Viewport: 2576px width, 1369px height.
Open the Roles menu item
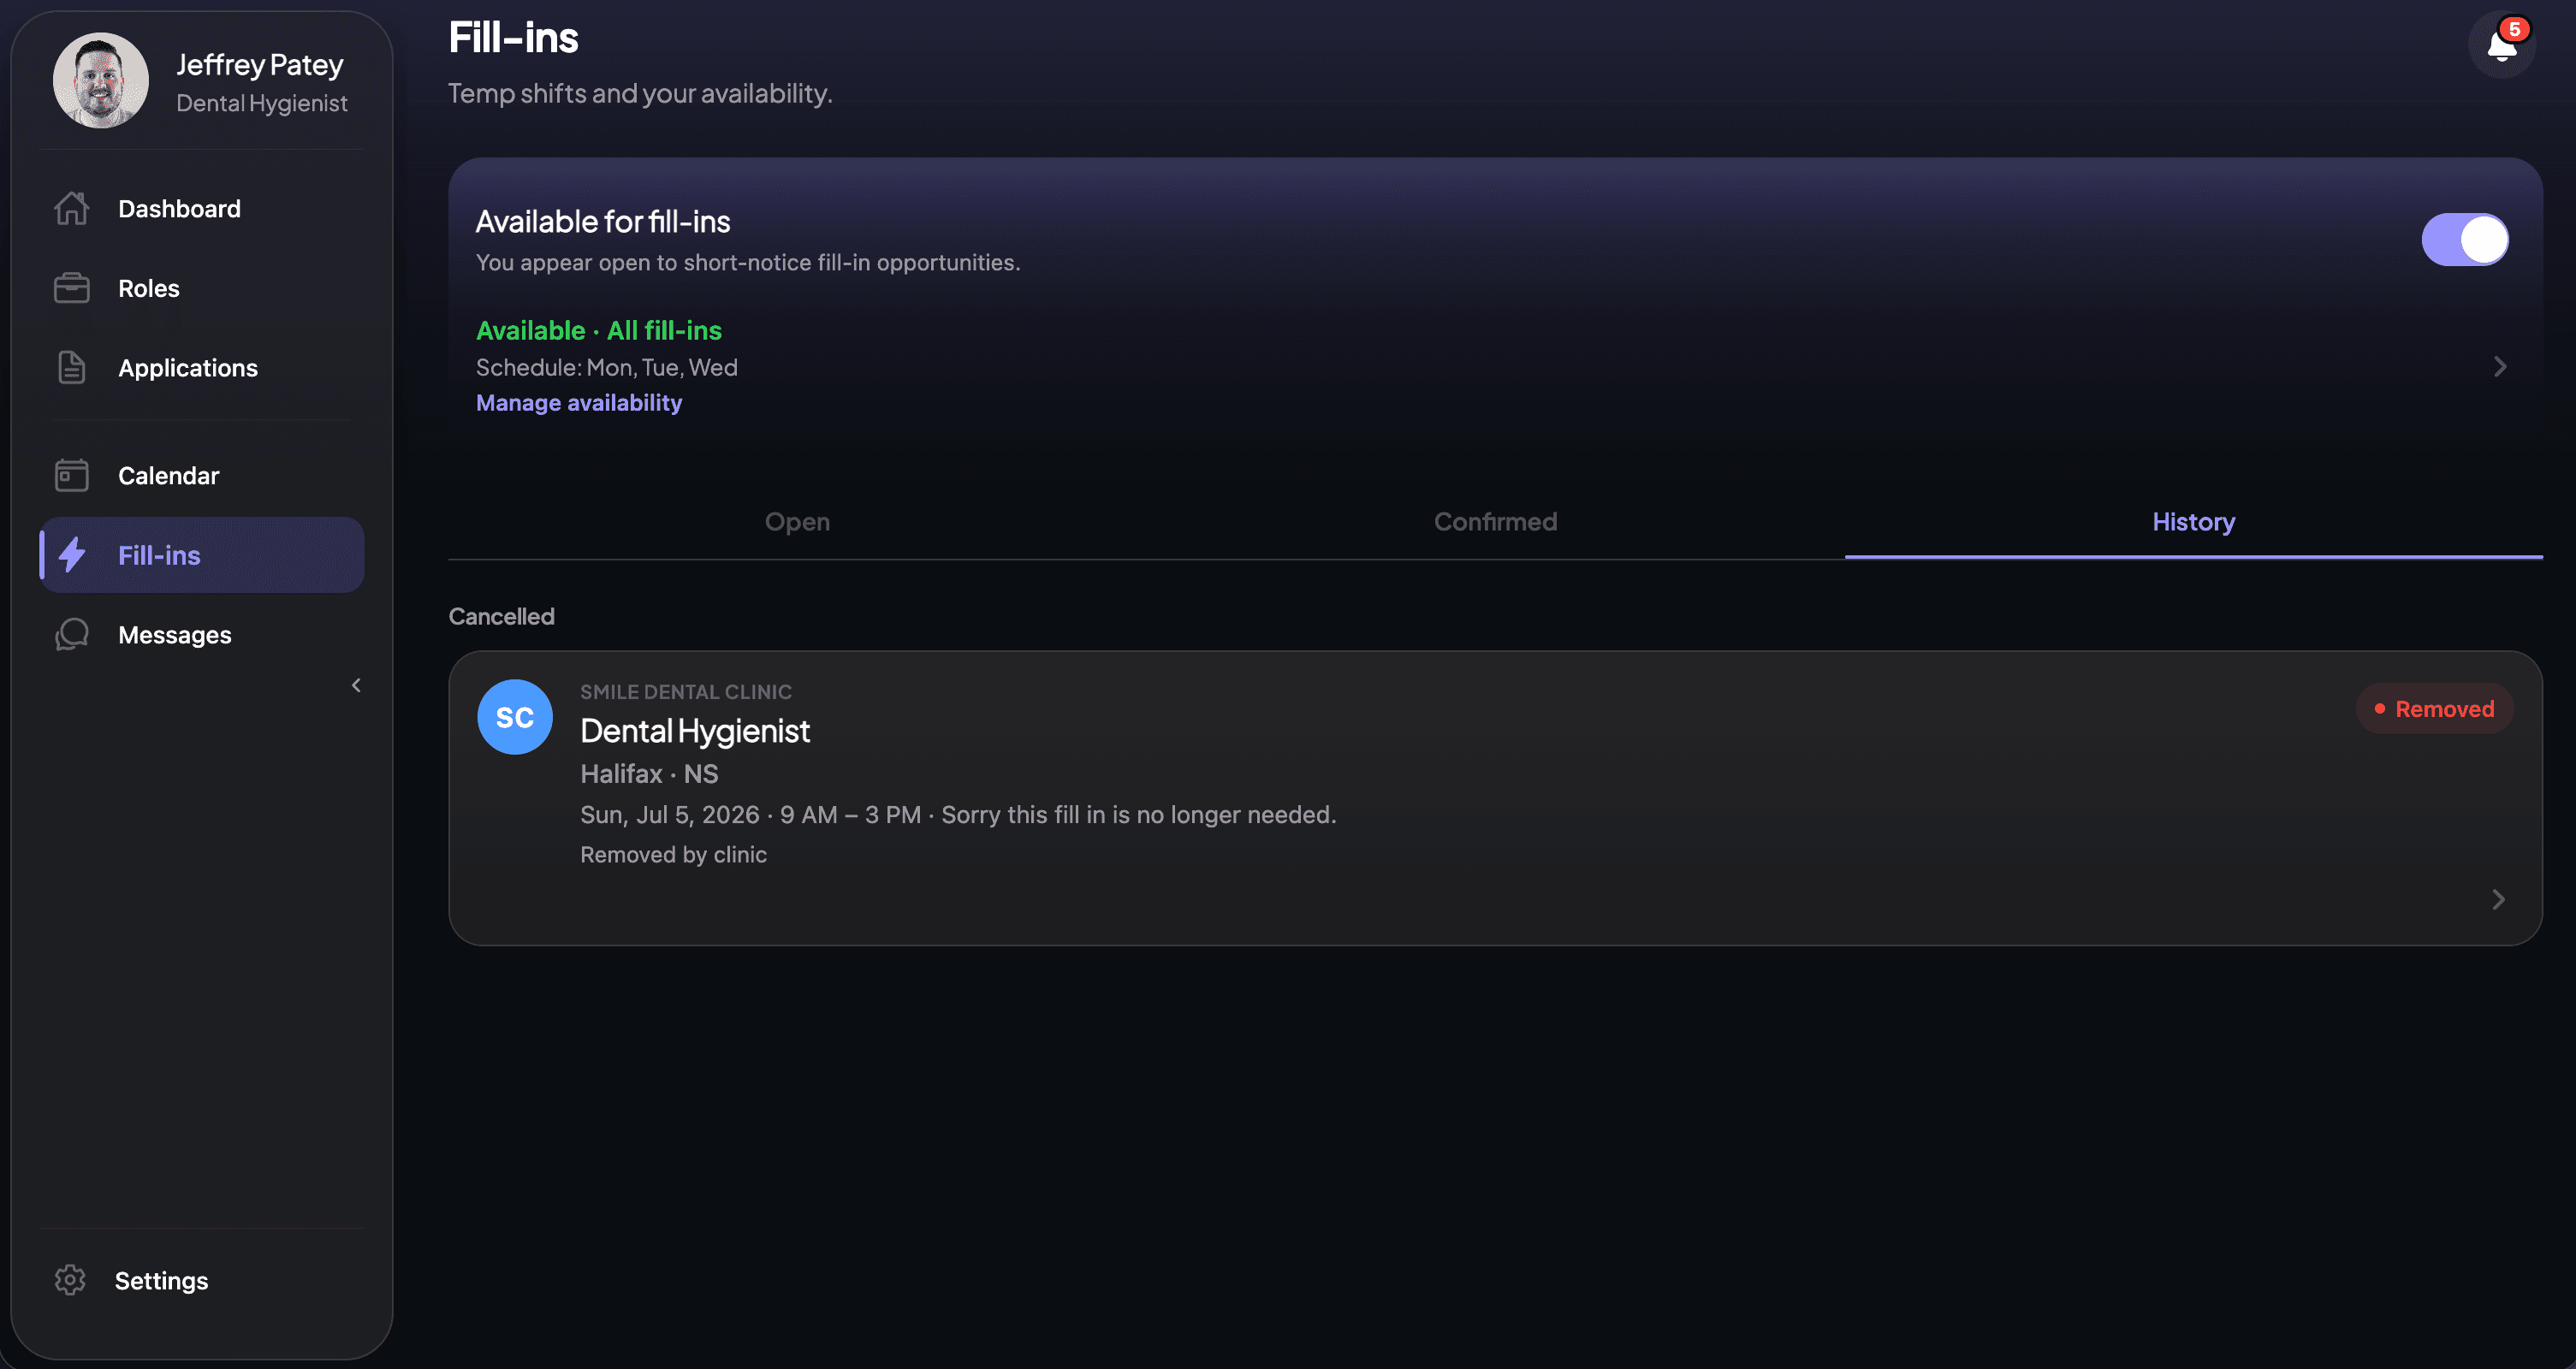click(202, 288)
